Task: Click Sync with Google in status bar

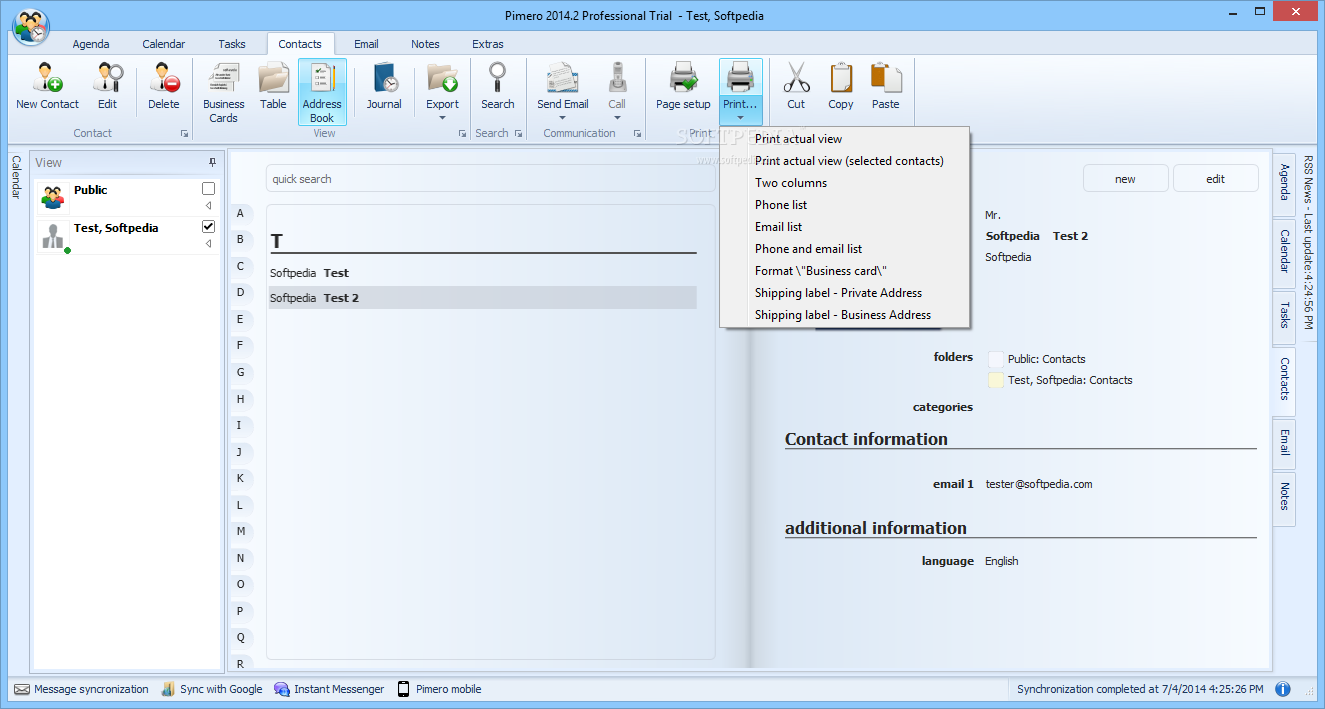Action: tap(211, 689)
